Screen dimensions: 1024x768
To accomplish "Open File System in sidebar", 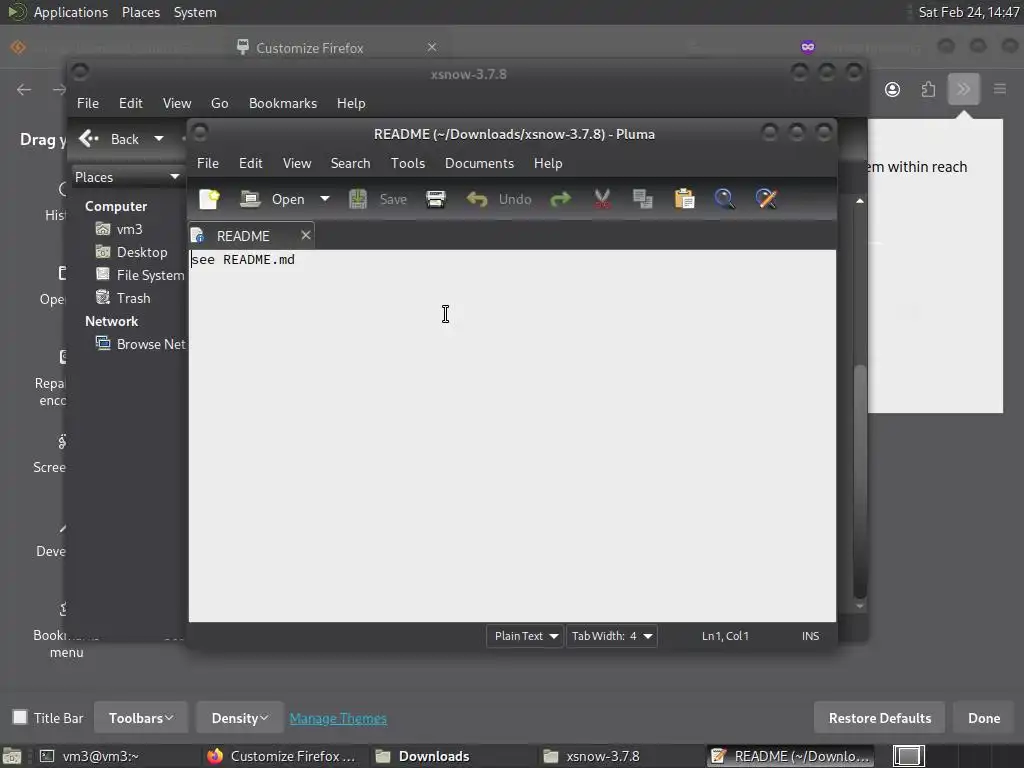I will coord(140,275).
